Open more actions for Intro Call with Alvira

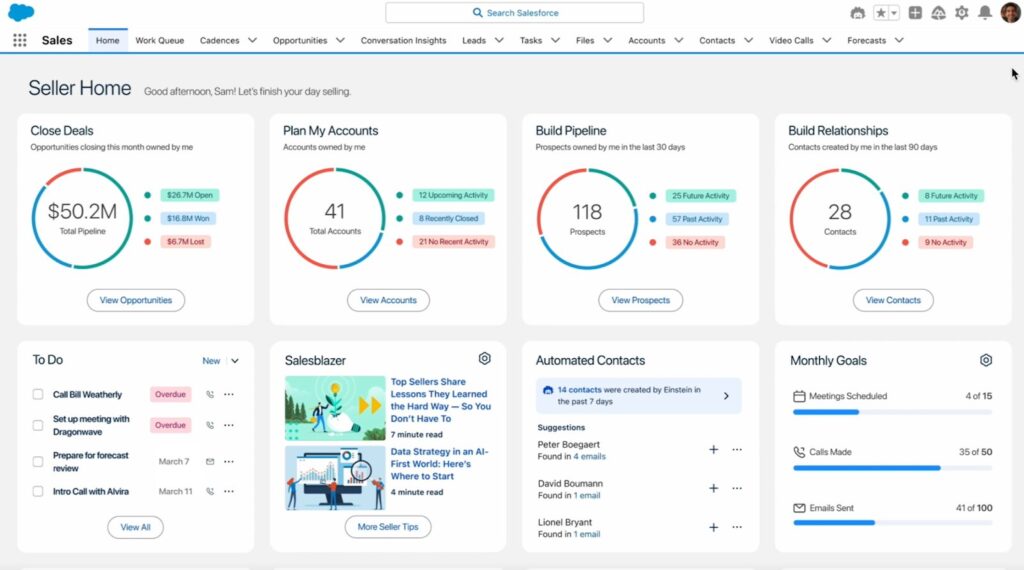[229, 492]
